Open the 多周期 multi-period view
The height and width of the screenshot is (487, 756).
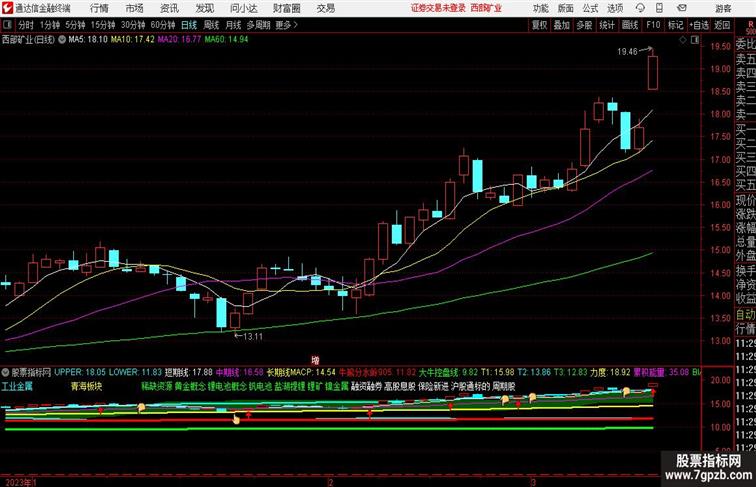tap(258, 25)
